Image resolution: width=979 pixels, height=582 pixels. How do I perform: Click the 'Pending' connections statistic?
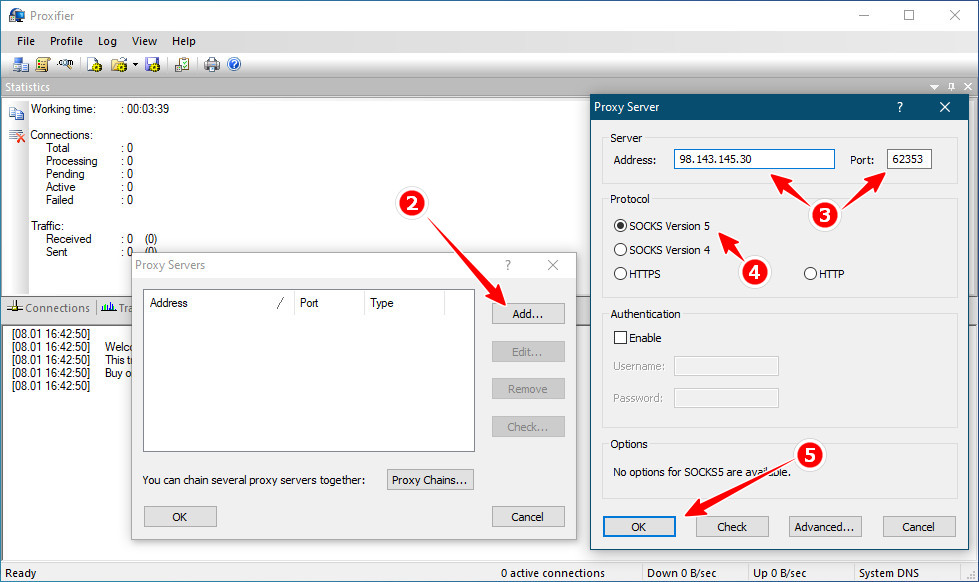(x=65, y=174)
